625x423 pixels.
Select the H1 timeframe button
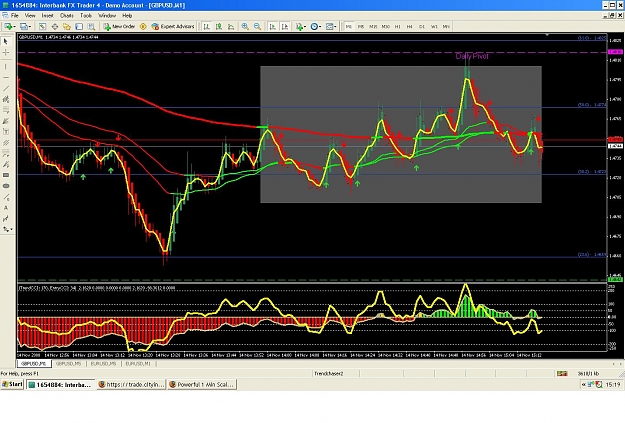click(x=397, y=26)
